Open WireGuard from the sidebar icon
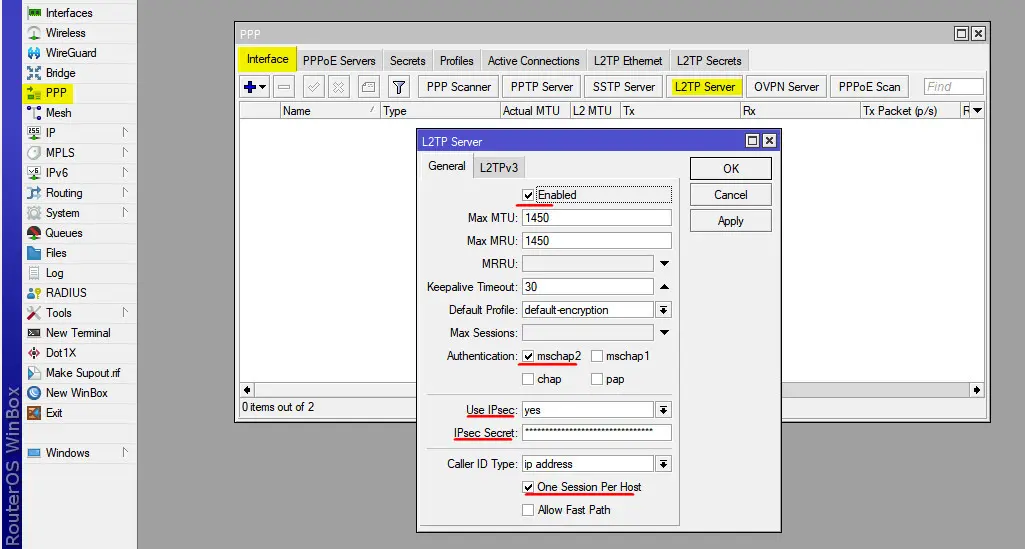 click(34, 53)
